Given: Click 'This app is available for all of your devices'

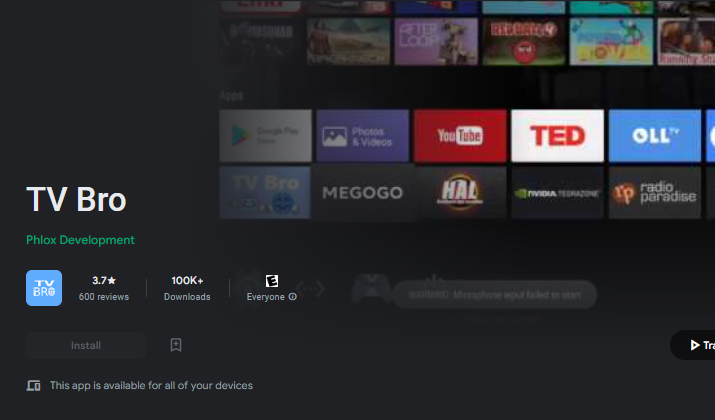Looking at the screenshot, I should (151, 385).
